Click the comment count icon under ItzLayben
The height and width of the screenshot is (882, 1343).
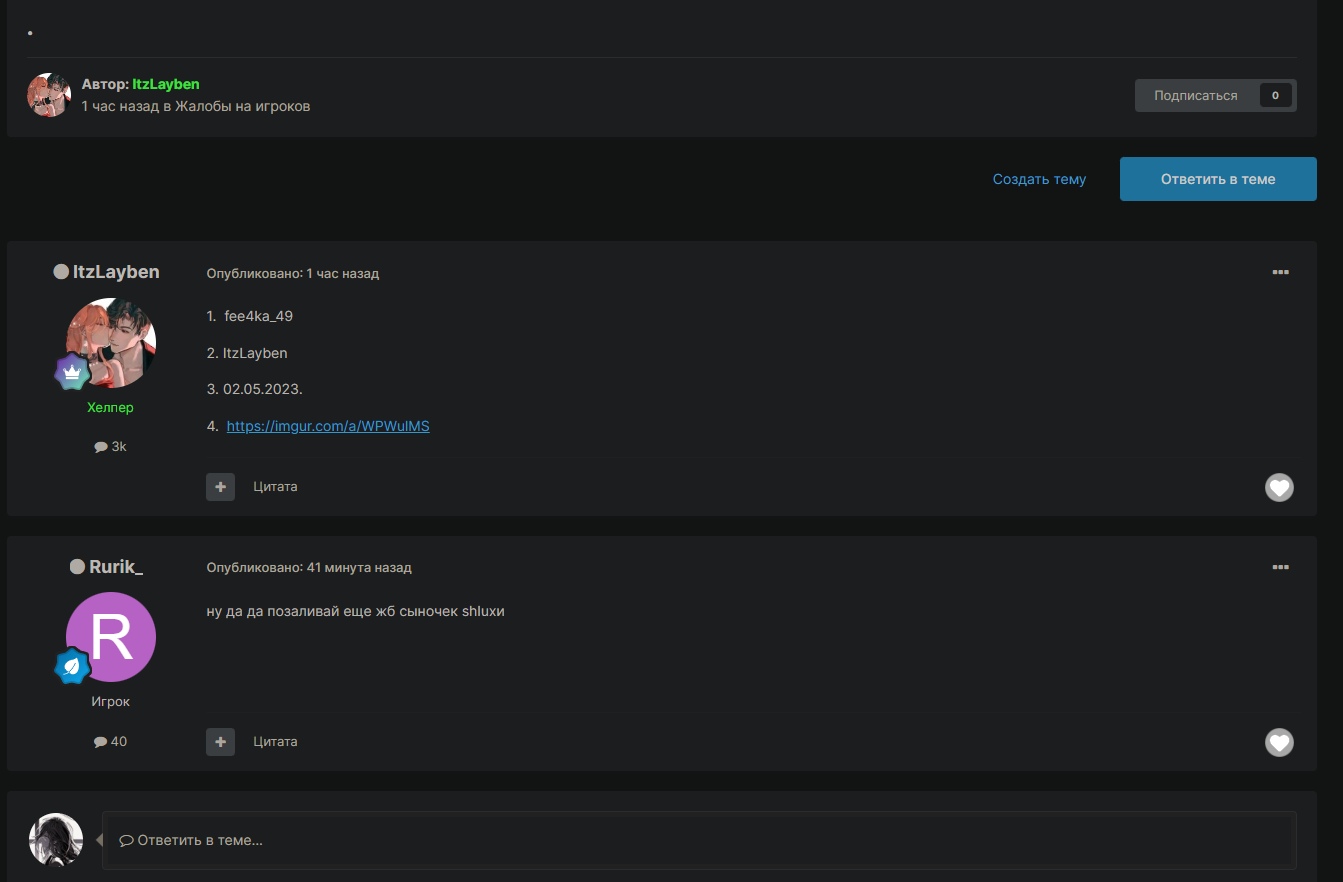[x=101, y=447]
